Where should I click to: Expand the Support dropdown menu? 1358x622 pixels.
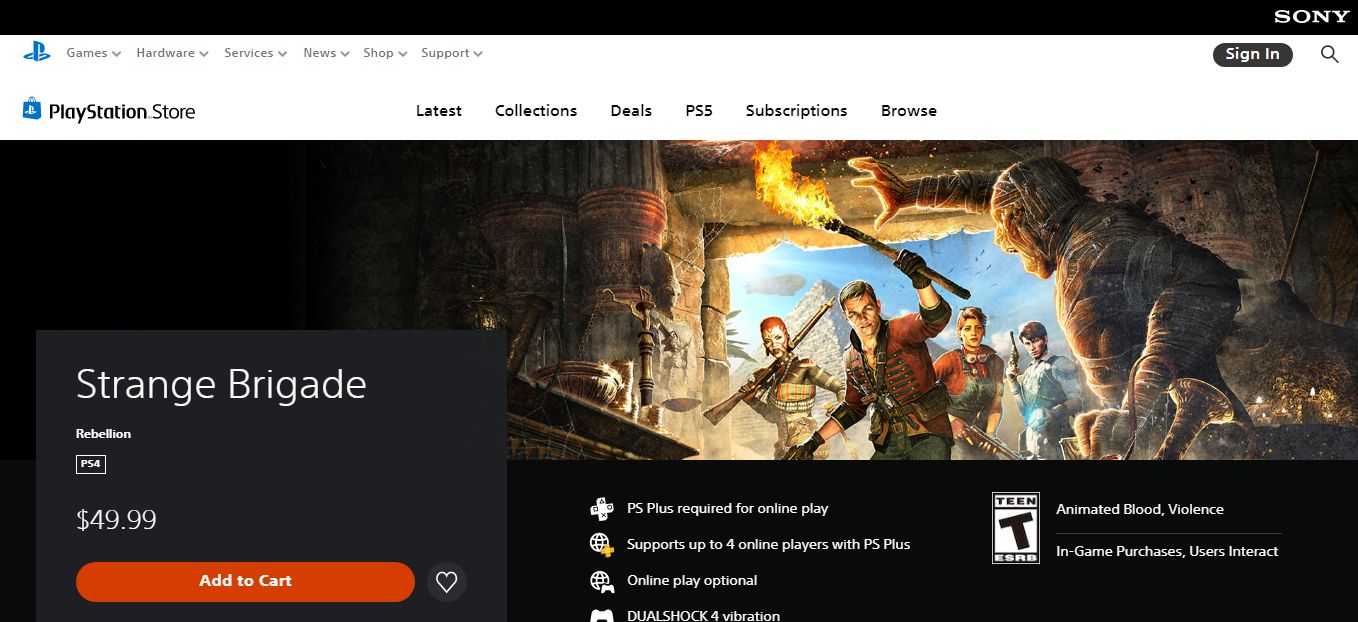452,53
